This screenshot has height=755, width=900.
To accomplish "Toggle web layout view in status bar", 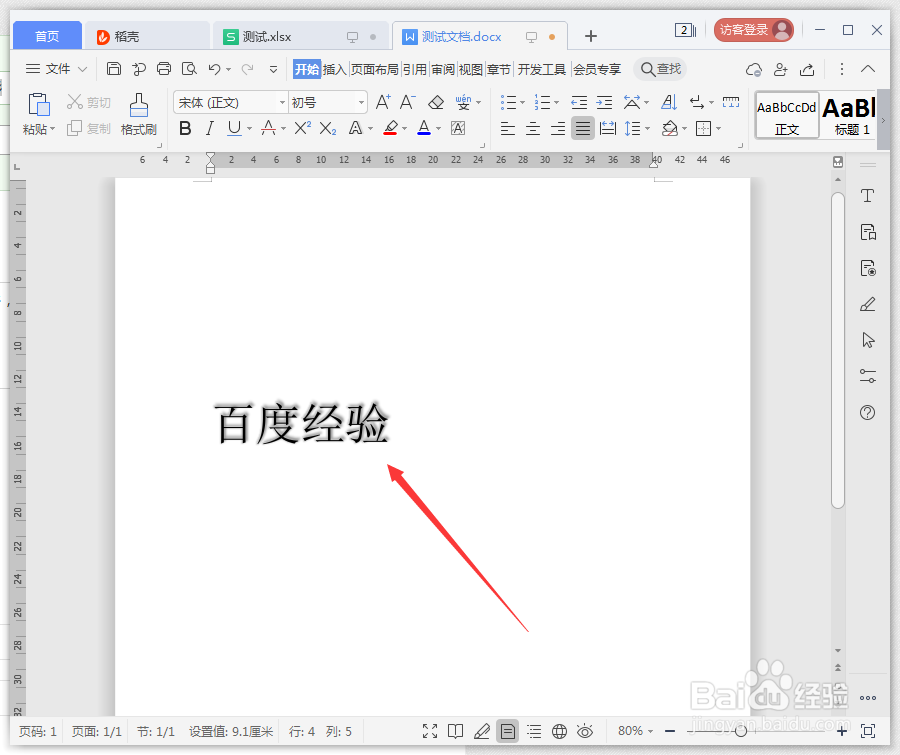I will click(x=559, y=731).
